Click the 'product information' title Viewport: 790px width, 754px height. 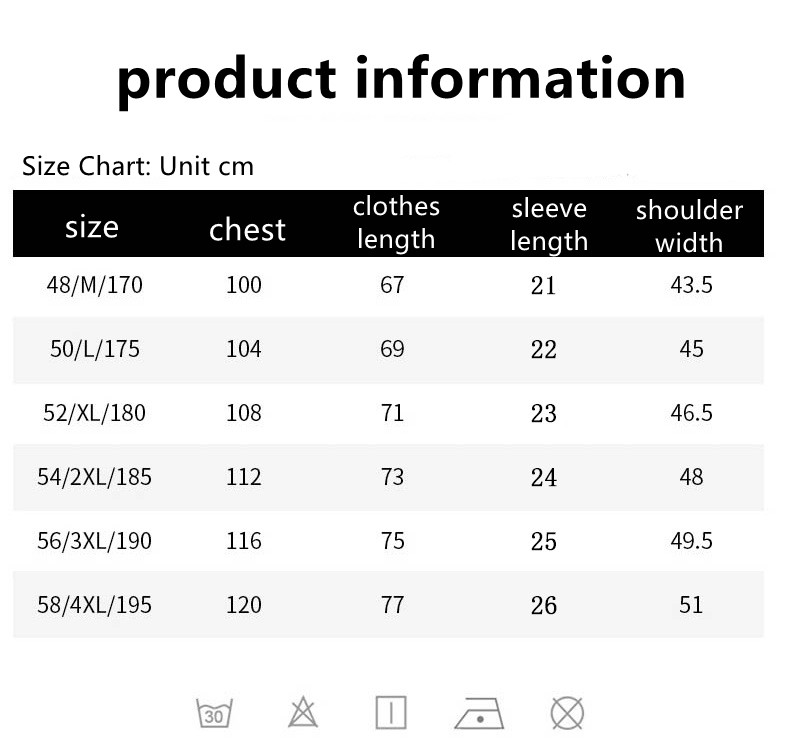click(x=401, y=81)
